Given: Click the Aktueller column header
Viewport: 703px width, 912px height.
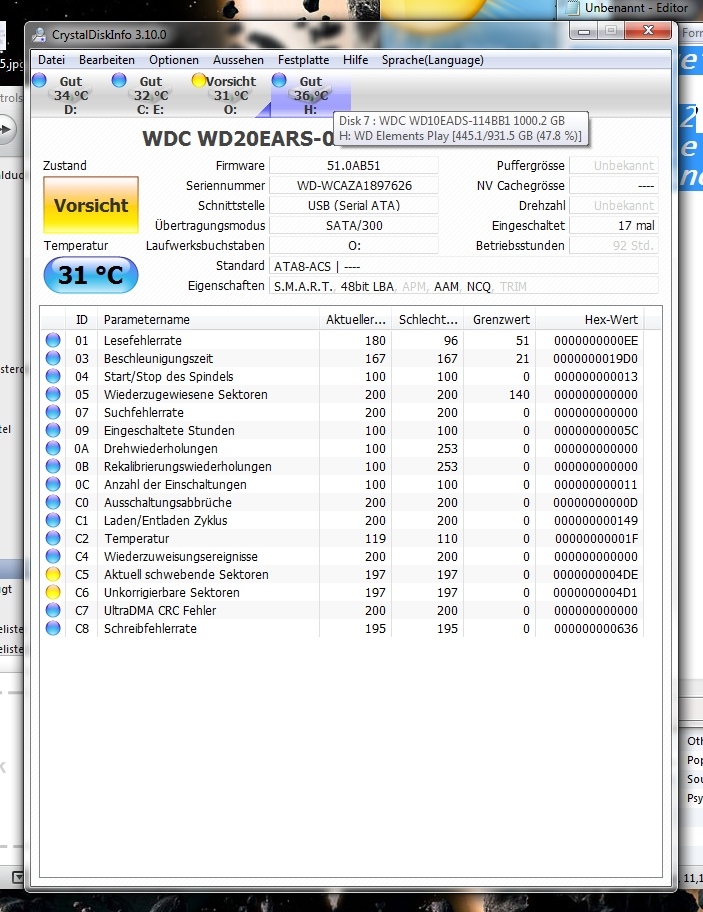Looking at the screenshot, I should pos(355,319).
